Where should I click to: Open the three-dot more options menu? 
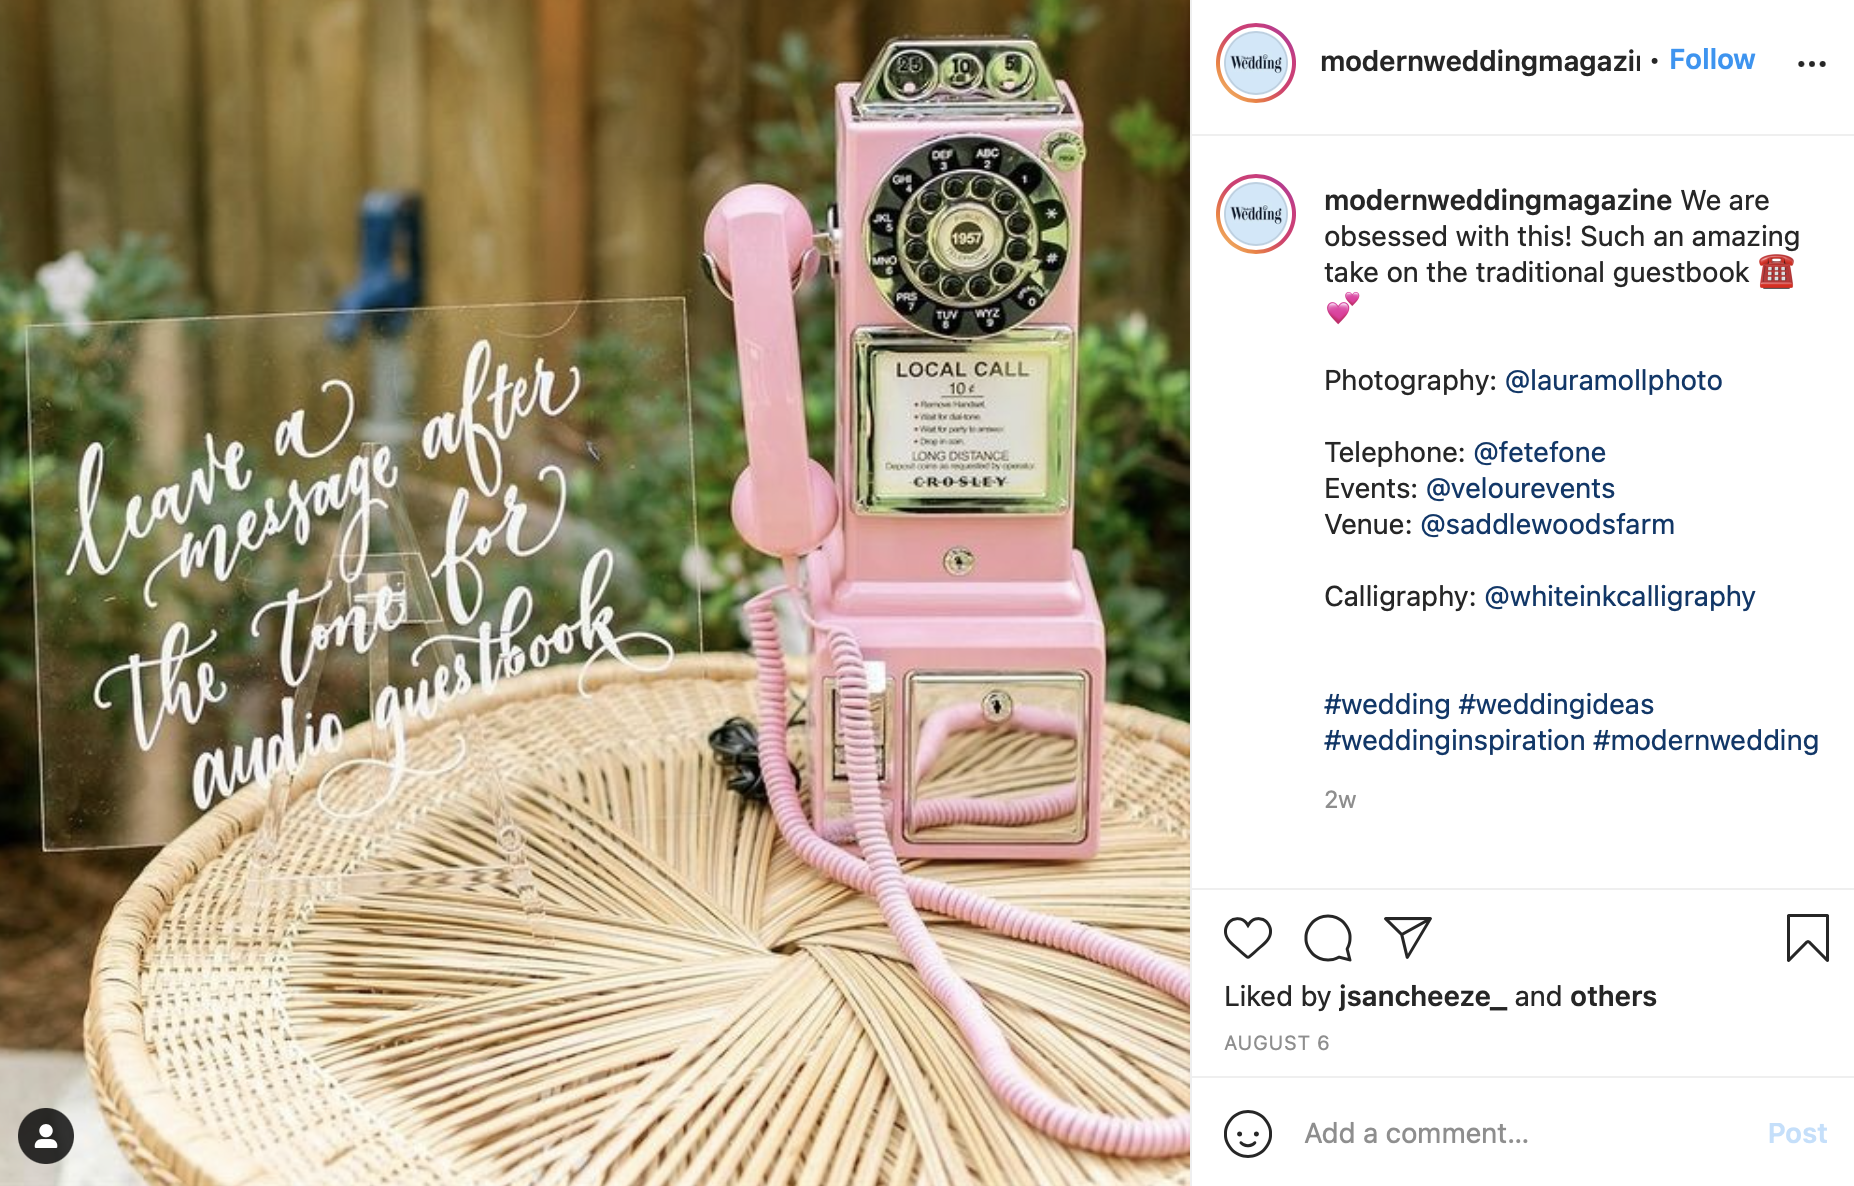tap(1811, 64)
